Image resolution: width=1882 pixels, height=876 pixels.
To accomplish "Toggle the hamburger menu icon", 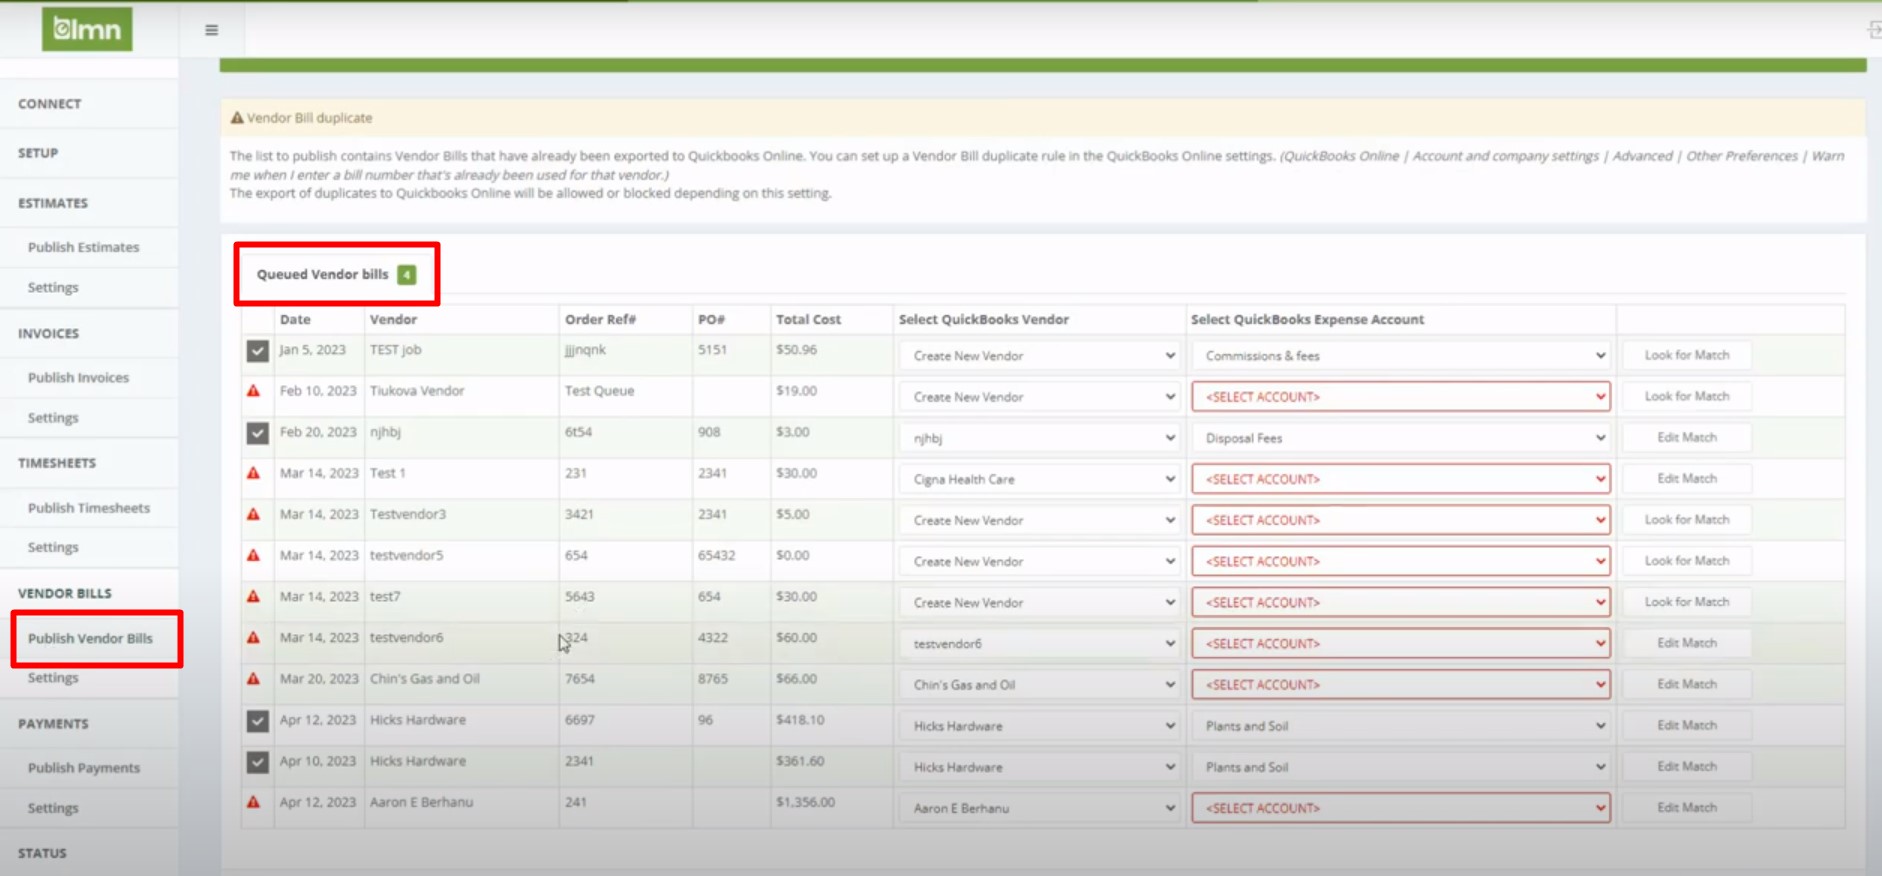I will tap(211, 30).
